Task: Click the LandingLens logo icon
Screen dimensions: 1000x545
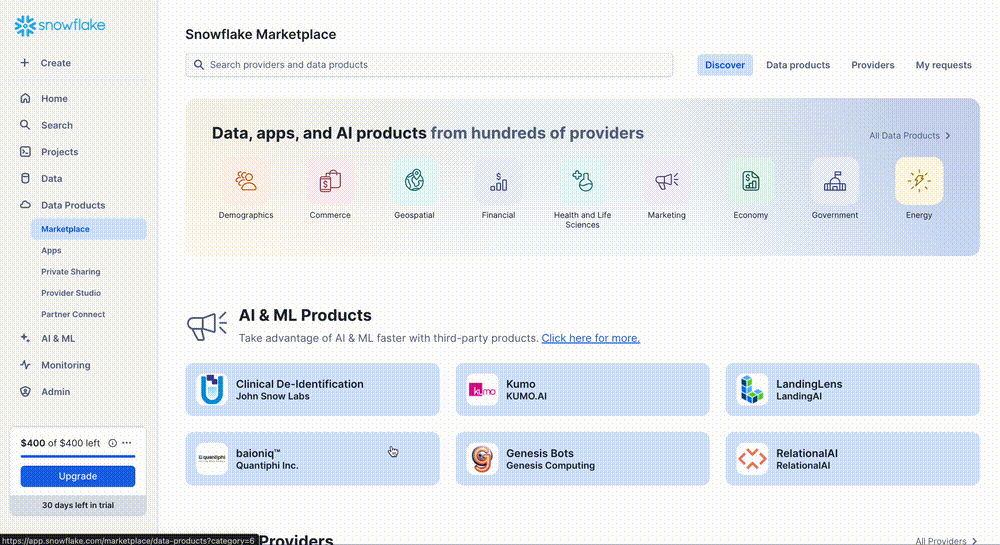Action: [752, 389]
